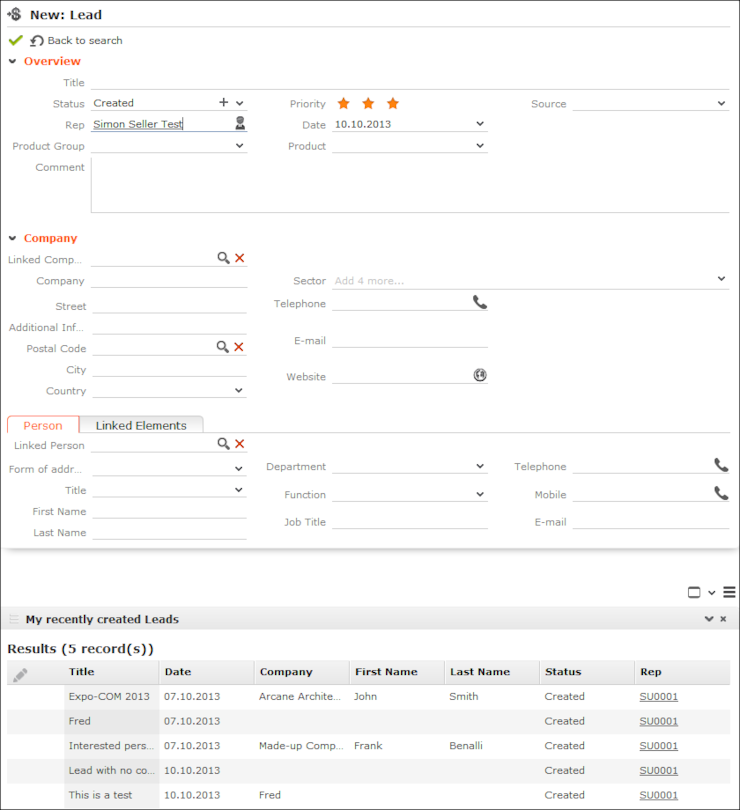
Task: Click the Mobile phone icon
Action: point(721,493)
